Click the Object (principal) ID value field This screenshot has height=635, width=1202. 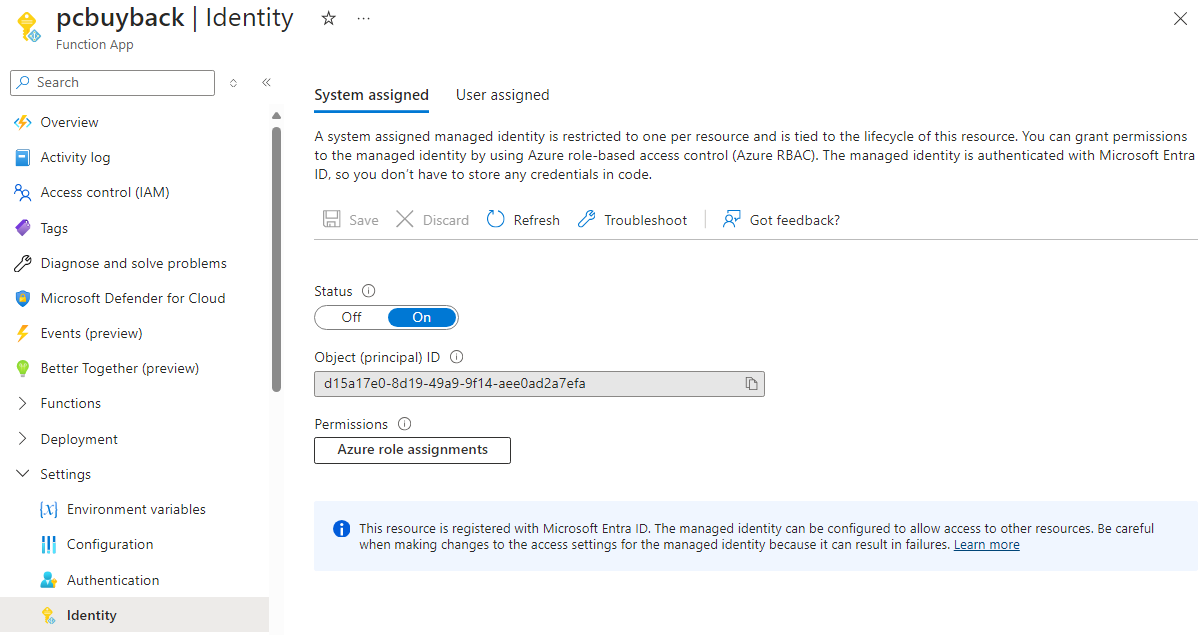[539, 384]
